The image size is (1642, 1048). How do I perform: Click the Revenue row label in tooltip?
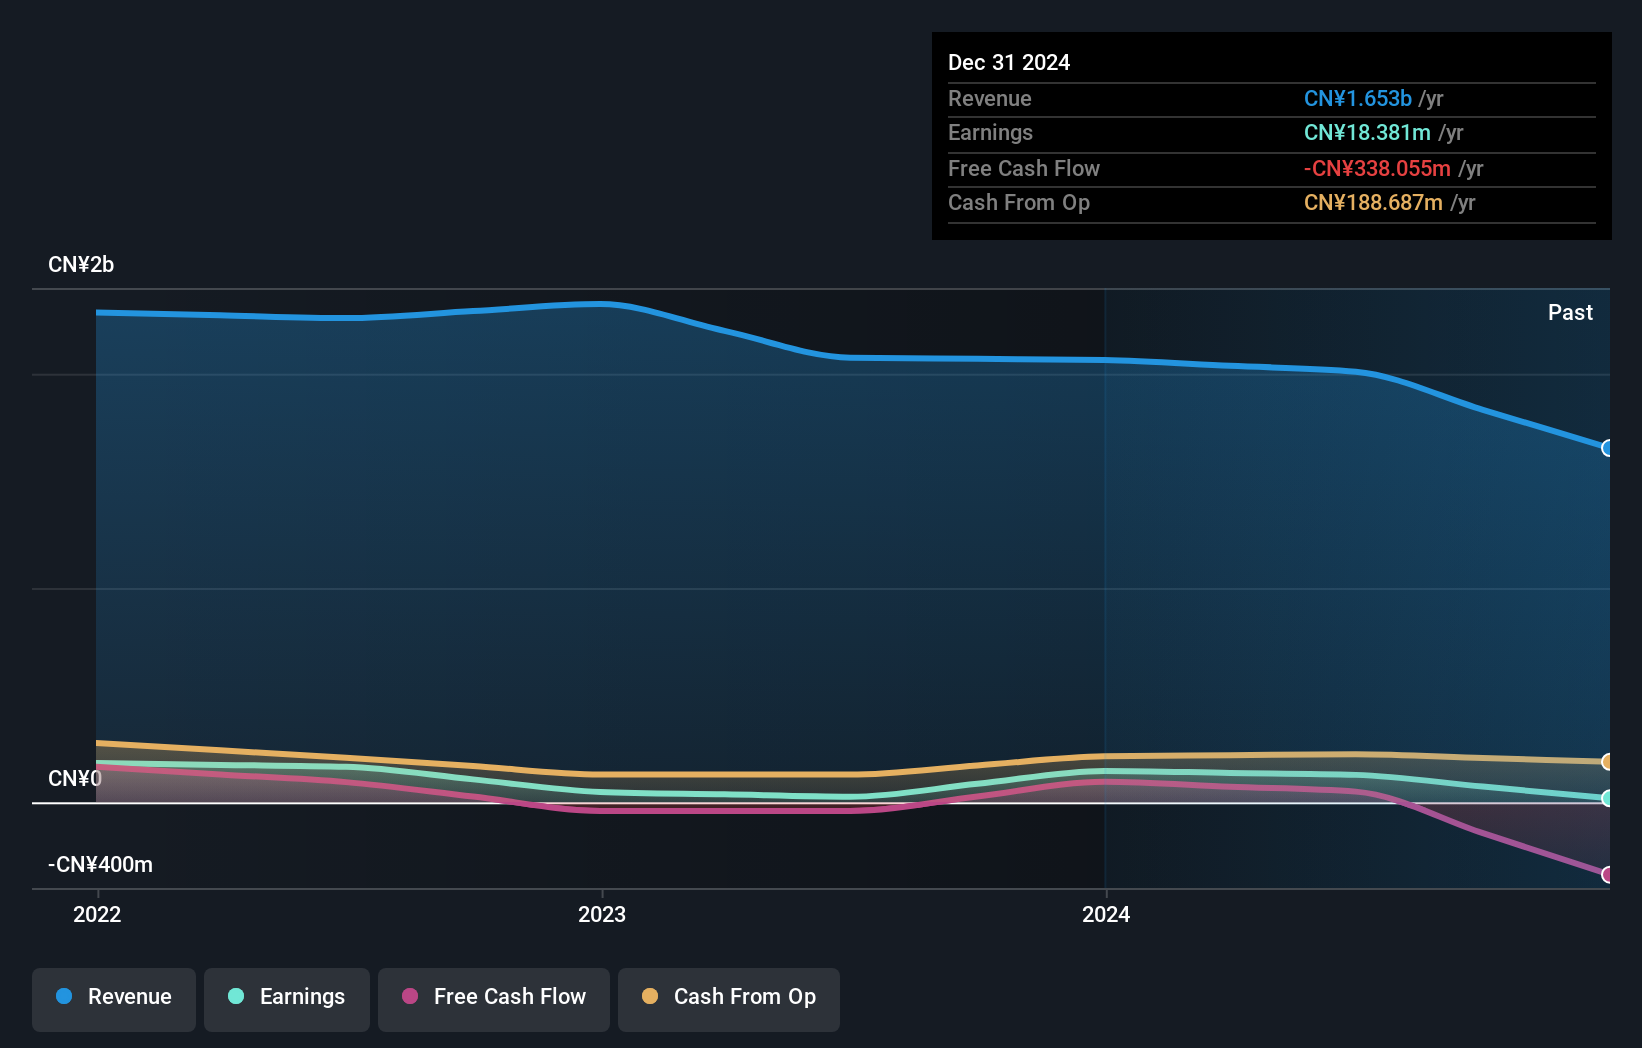[990, 98]
